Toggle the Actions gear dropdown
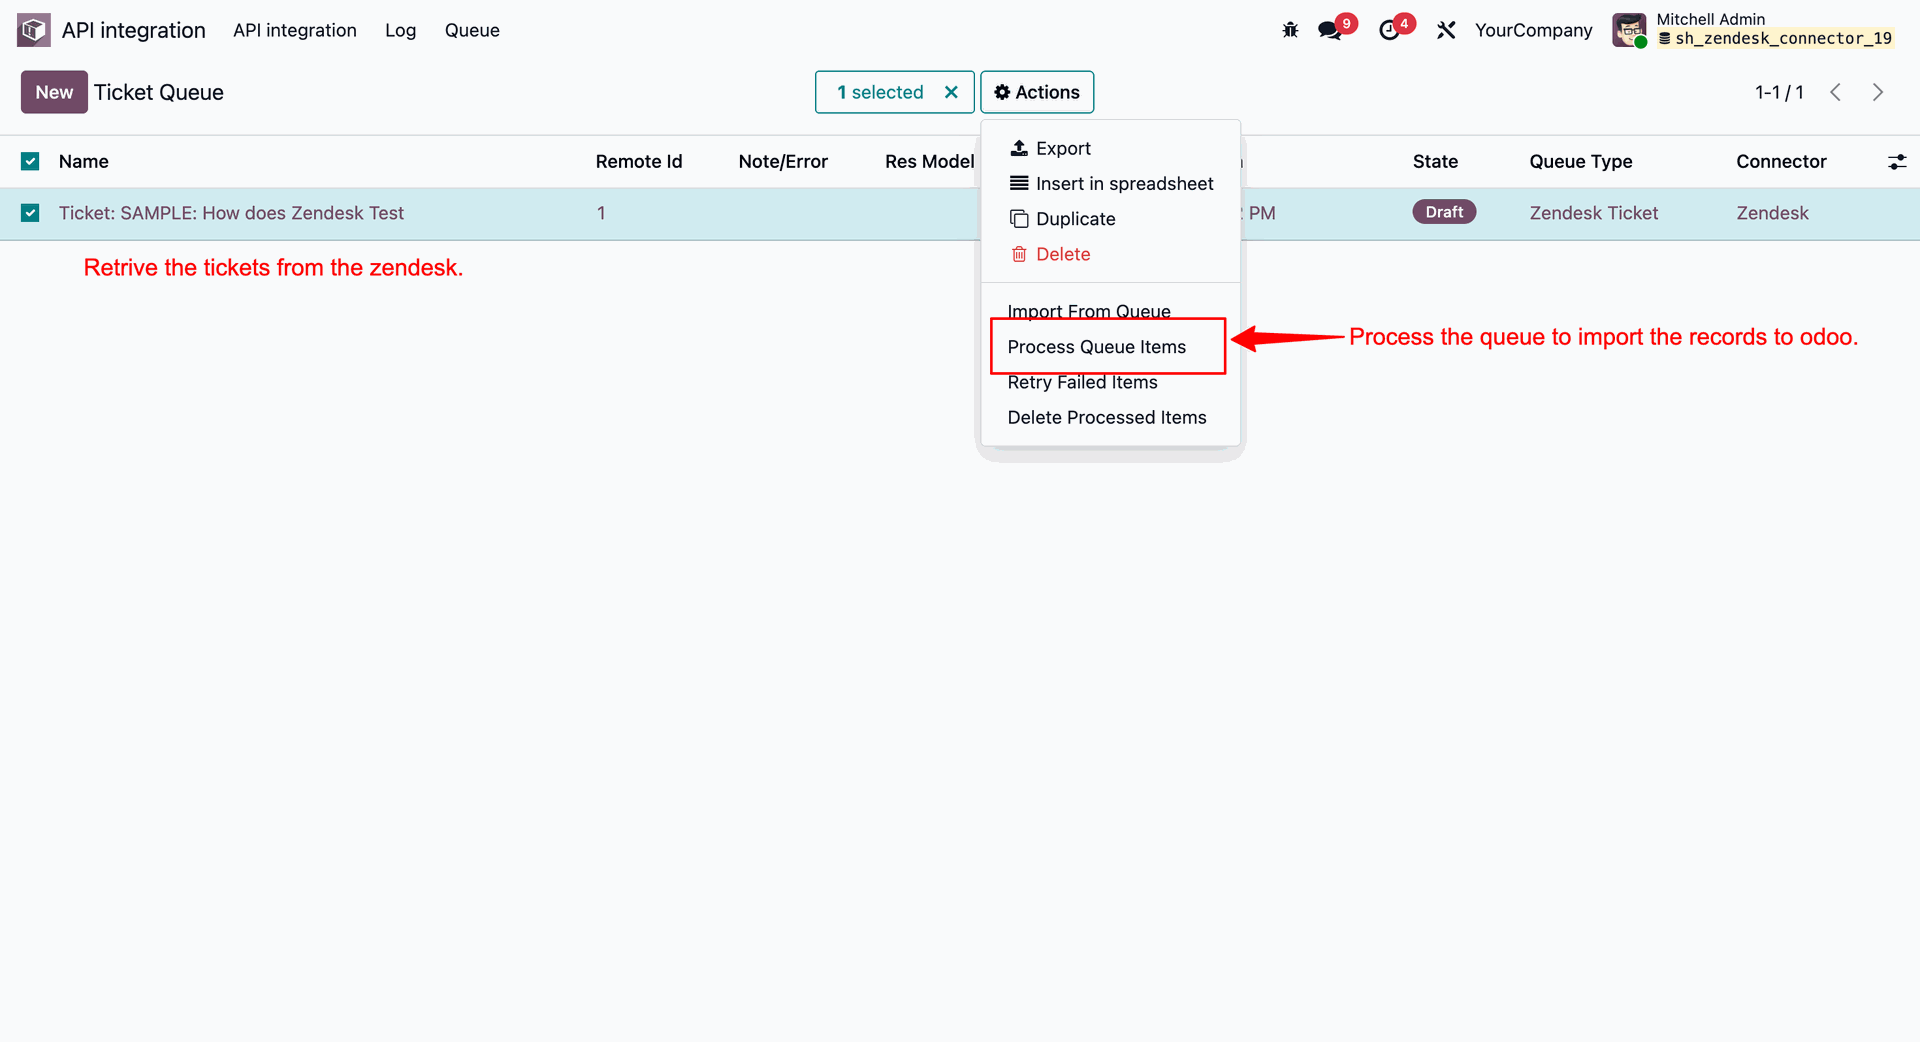The height and width of the screenshot is (1042, 1920). [1037, 92]
